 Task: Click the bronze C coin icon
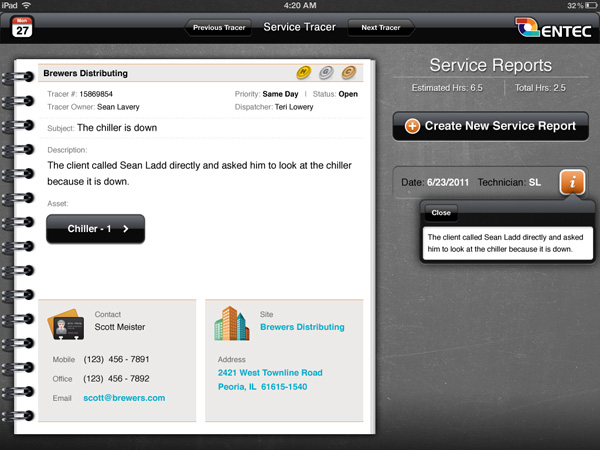349,72
